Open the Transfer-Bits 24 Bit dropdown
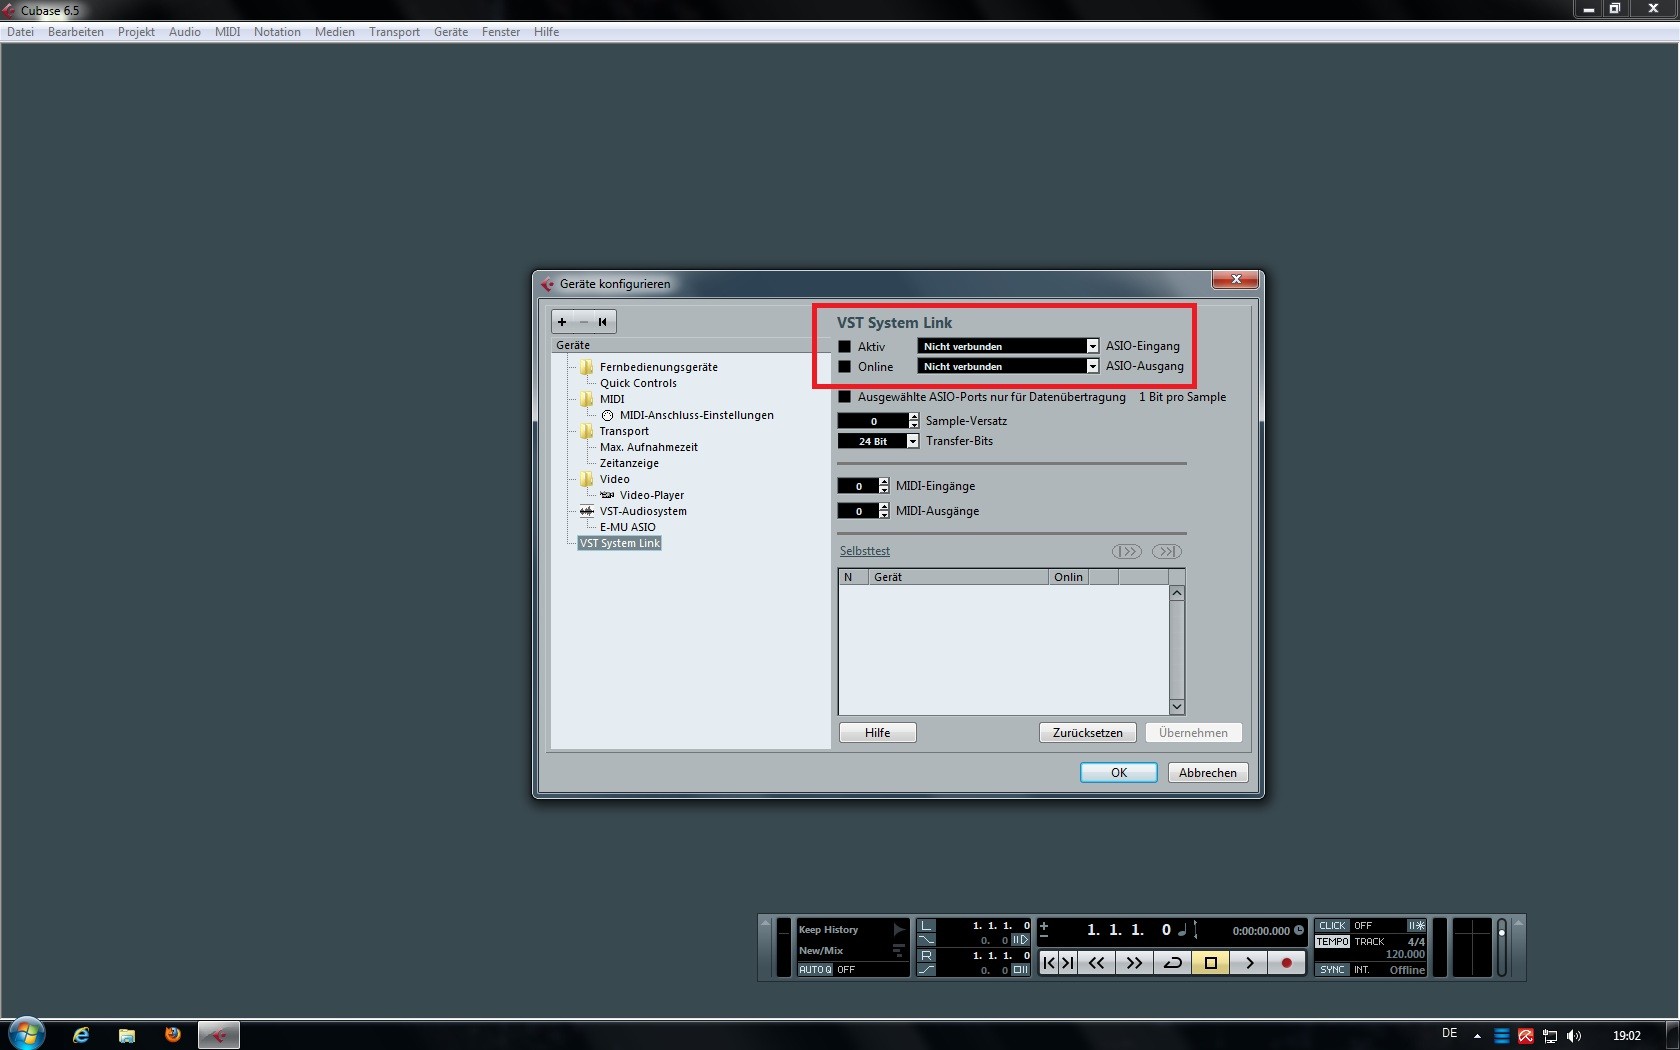The image size is (1680, 1050). coord(878,441)
